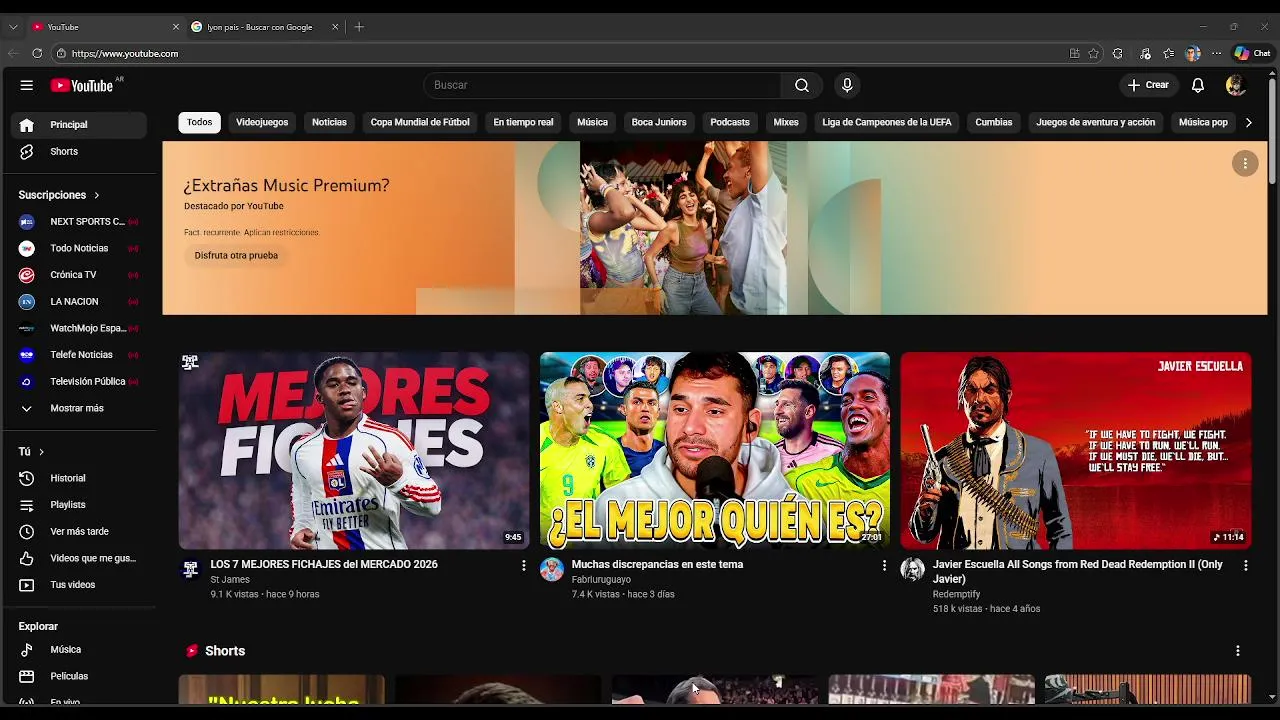Expand the Suscripciones section
The height and width of the screenshot is (720, 1280).
(59, 195)
